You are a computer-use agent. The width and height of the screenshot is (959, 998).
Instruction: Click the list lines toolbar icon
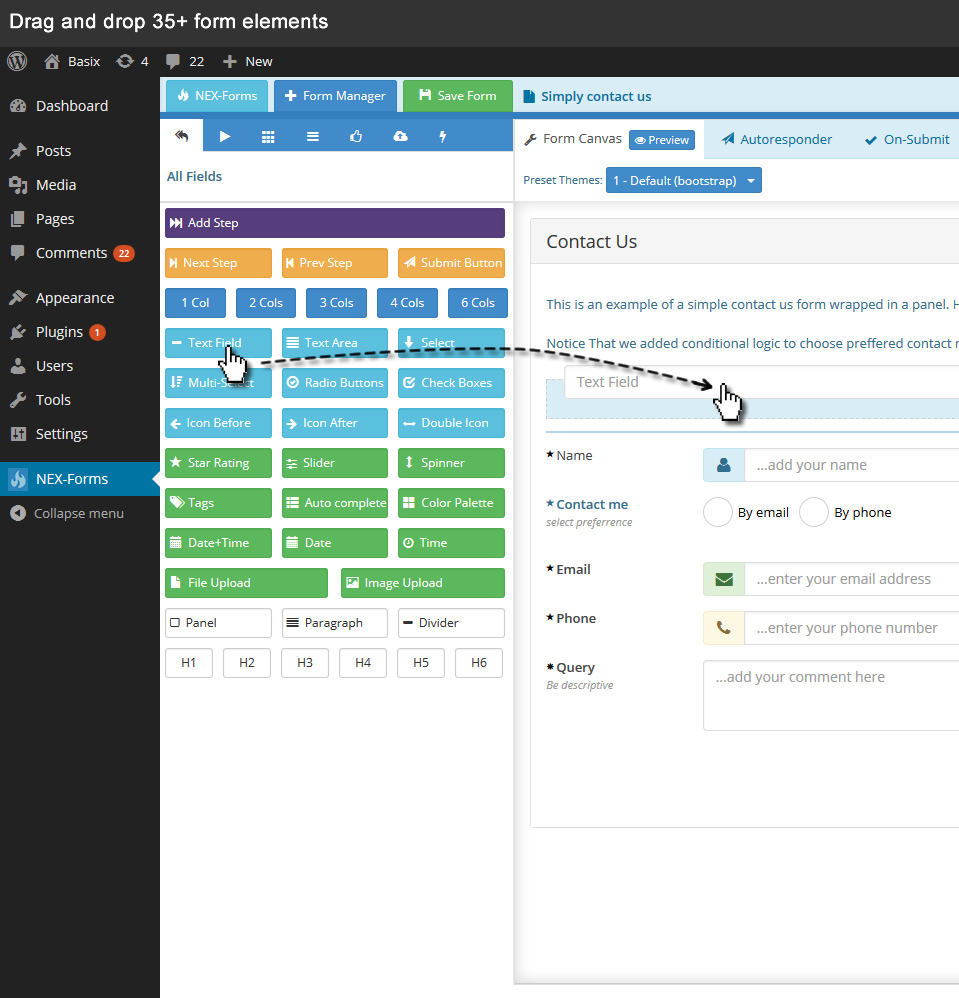coord(312,136)
